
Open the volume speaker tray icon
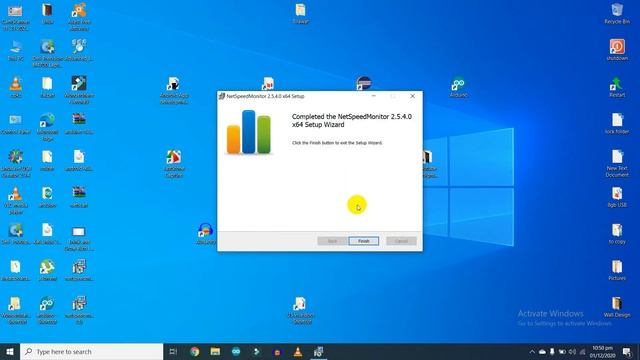(x=572, y=351)
